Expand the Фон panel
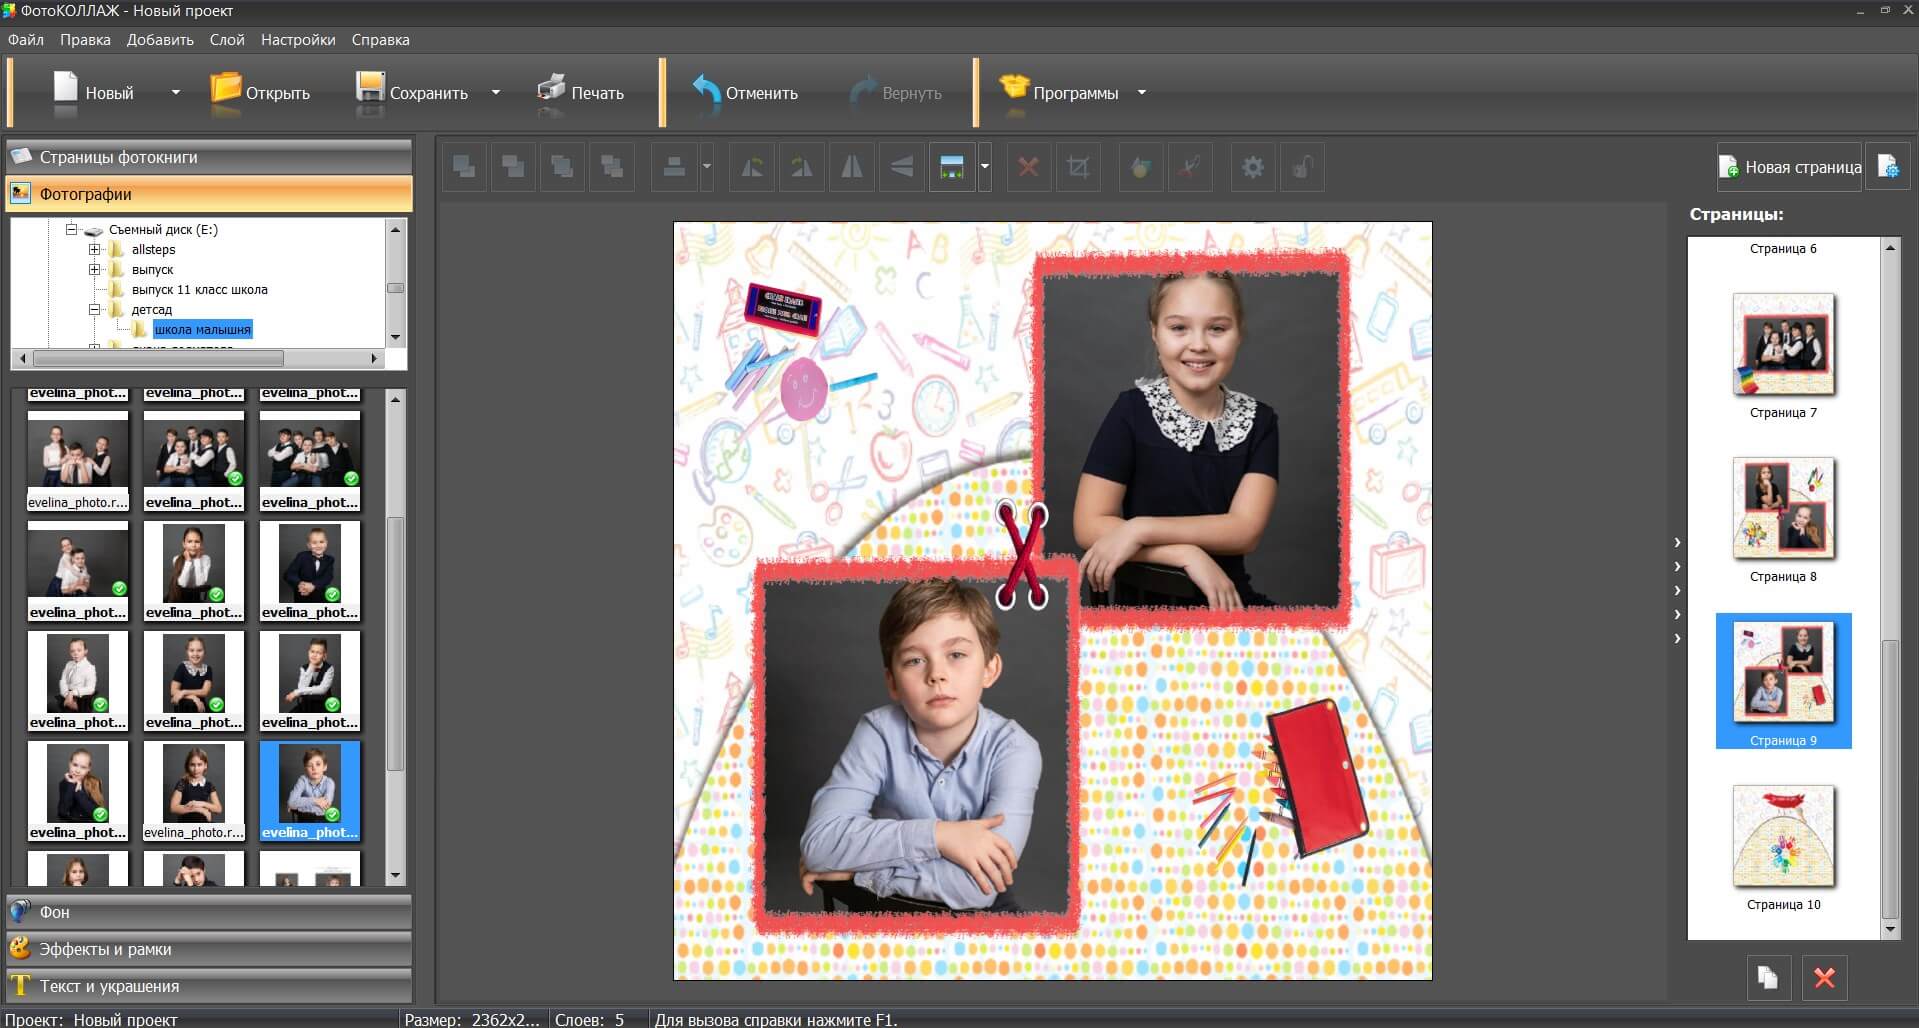The width and height of the screenshot is (1919, 1028). point(209,912)
